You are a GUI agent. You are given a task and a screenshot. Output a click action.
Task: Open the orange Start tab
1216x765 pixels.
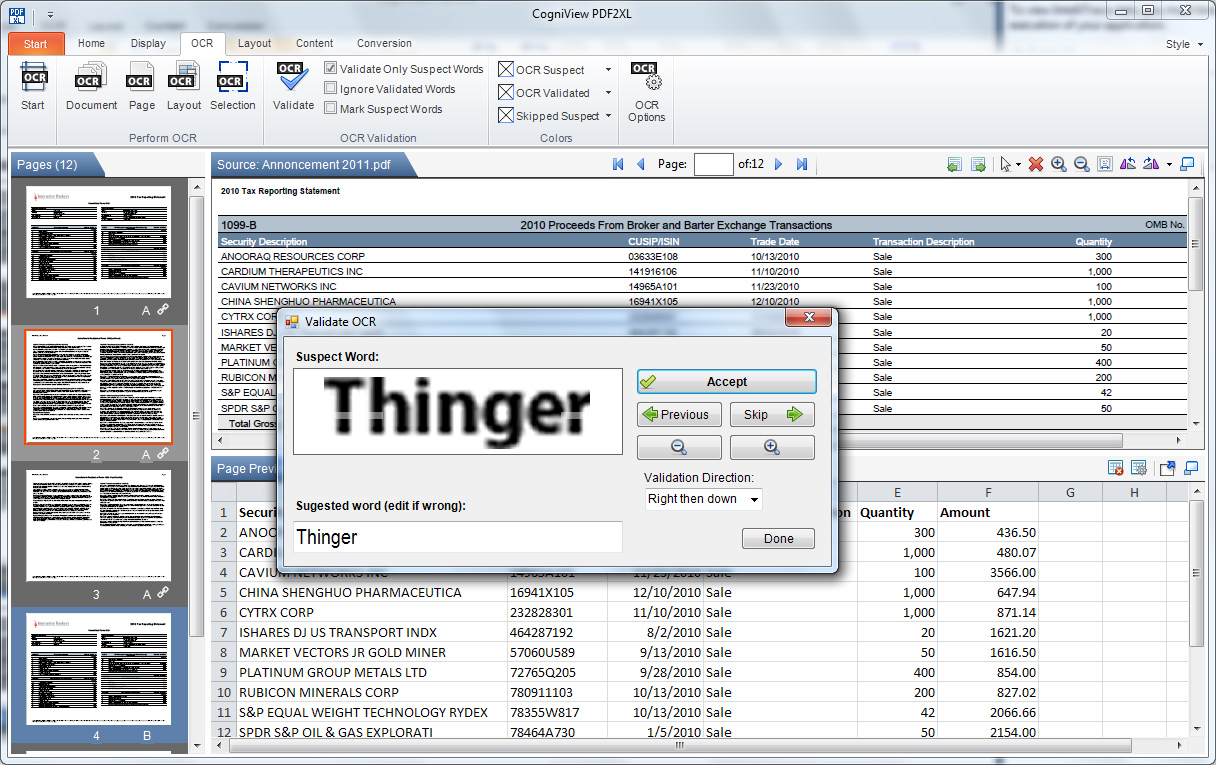(36, 44)
